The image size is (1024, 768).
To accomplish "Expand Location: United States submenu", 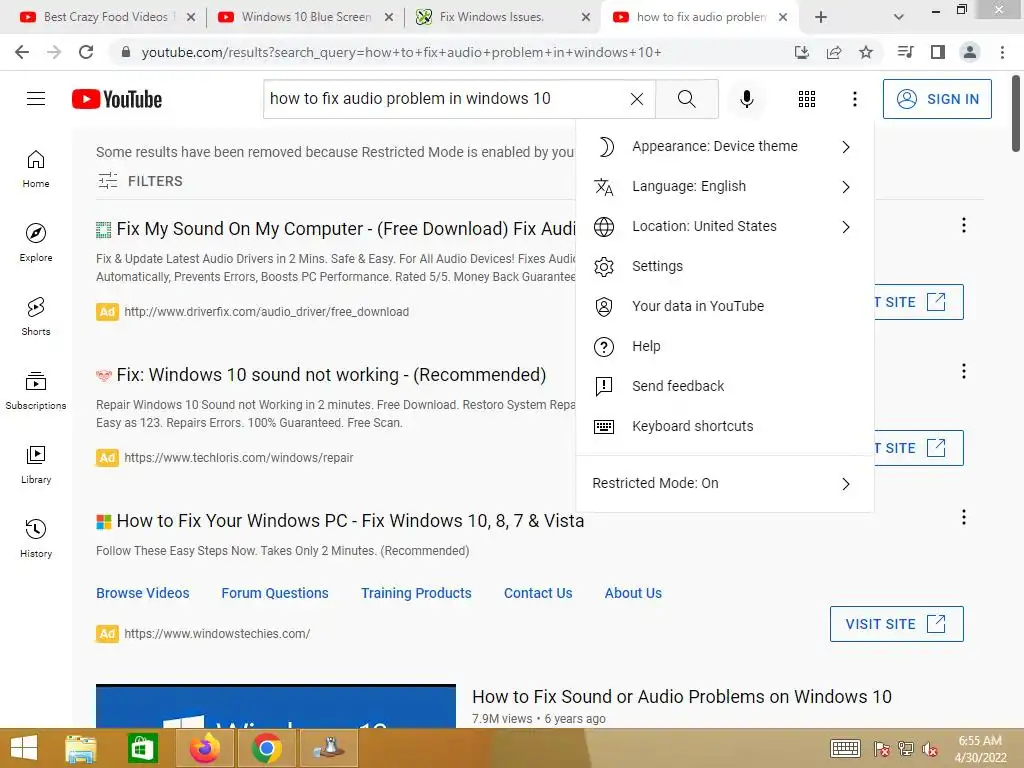I will tap(725, 227).
